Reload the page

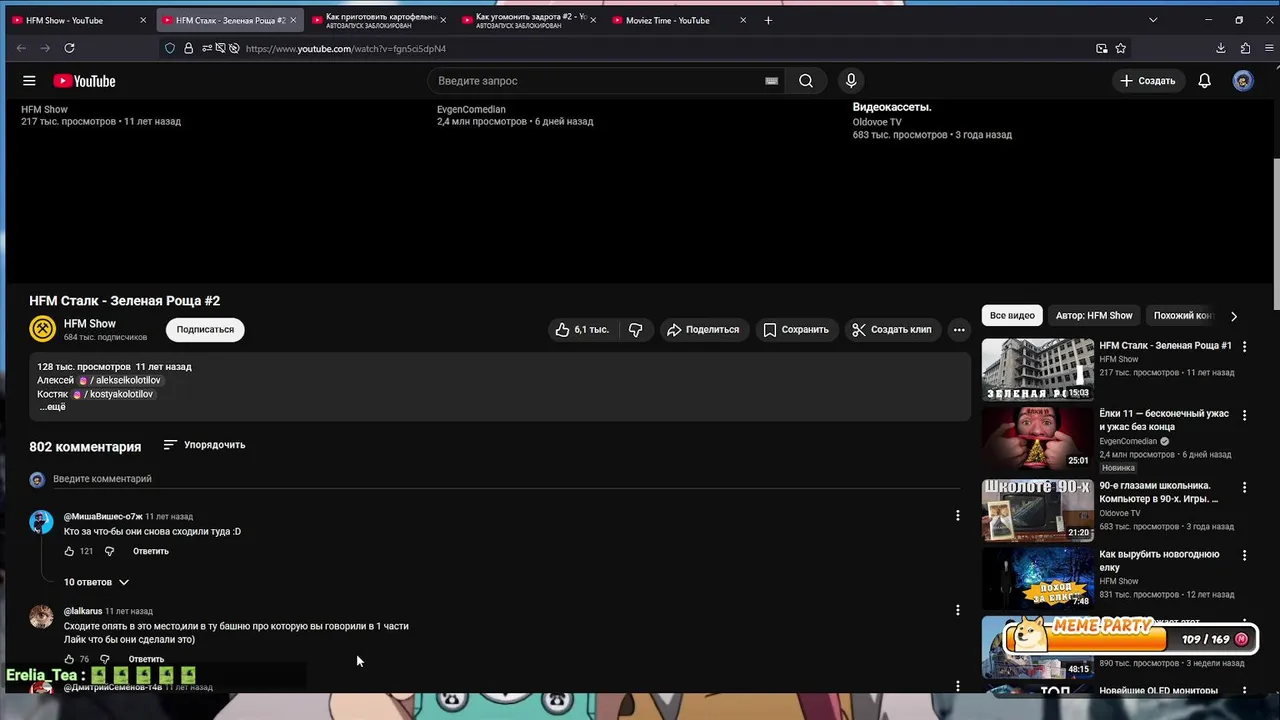[x=69, y=48]
